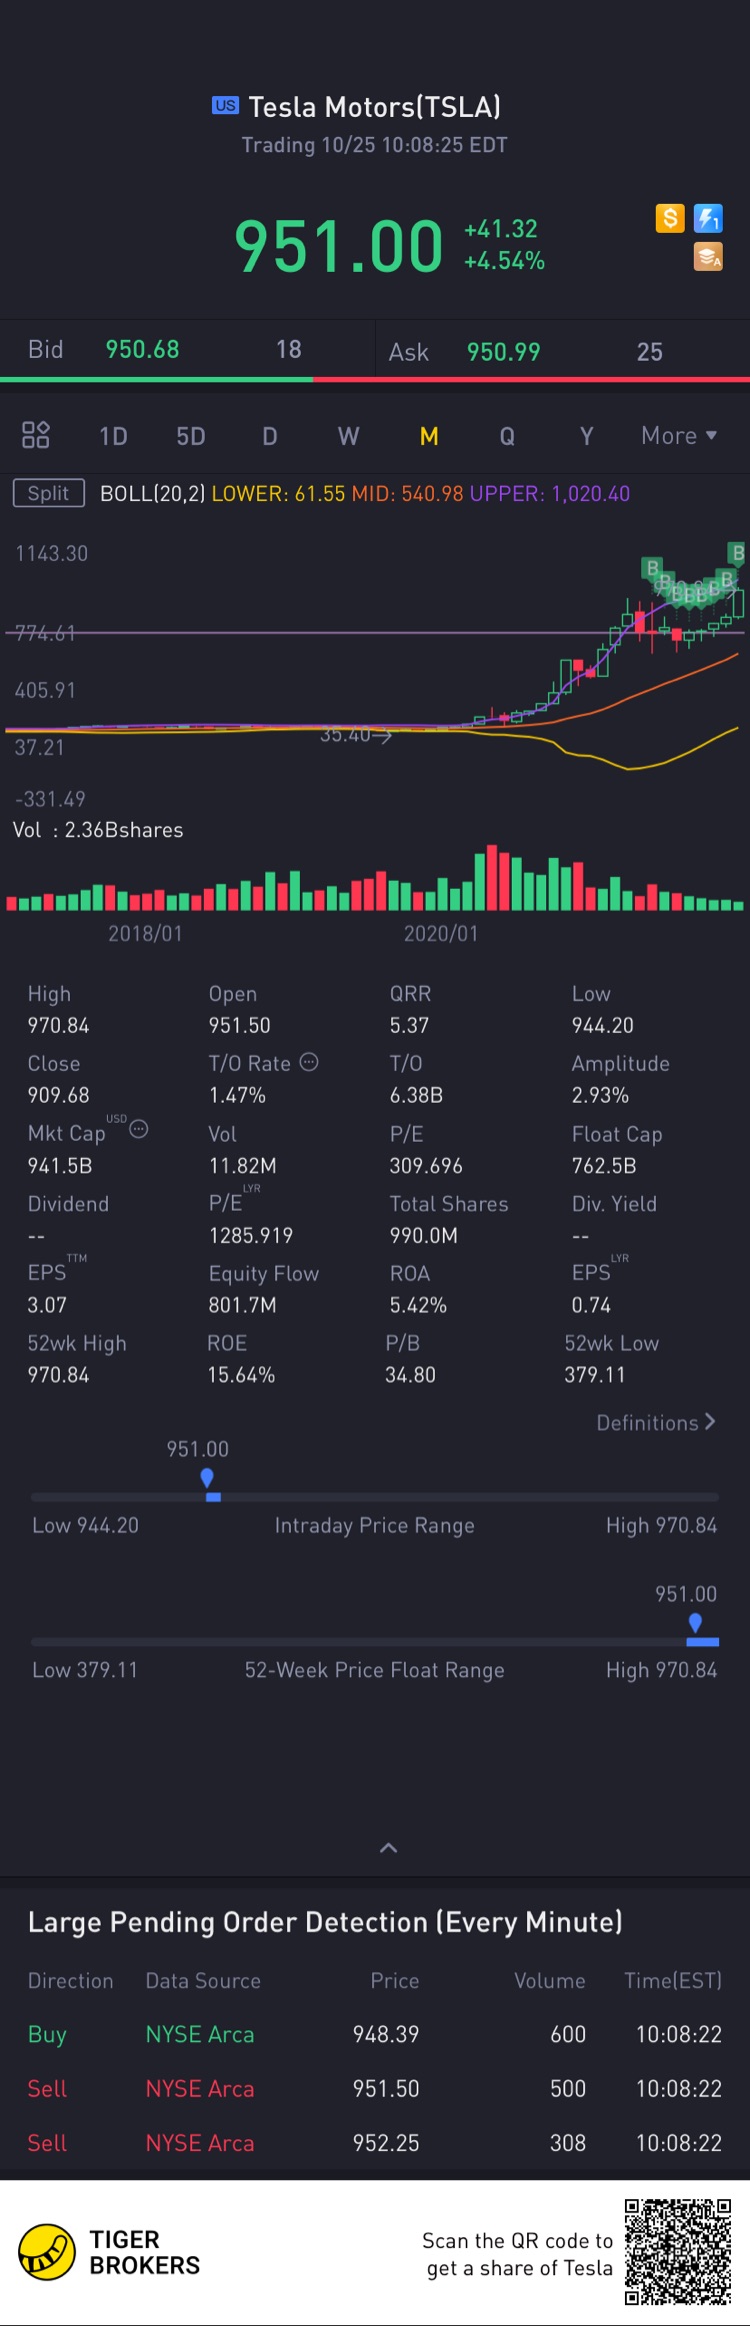Tap the UPPER: 1,020.40 band value
Viewport: 750px width, 2326px height.
point(550,493)
